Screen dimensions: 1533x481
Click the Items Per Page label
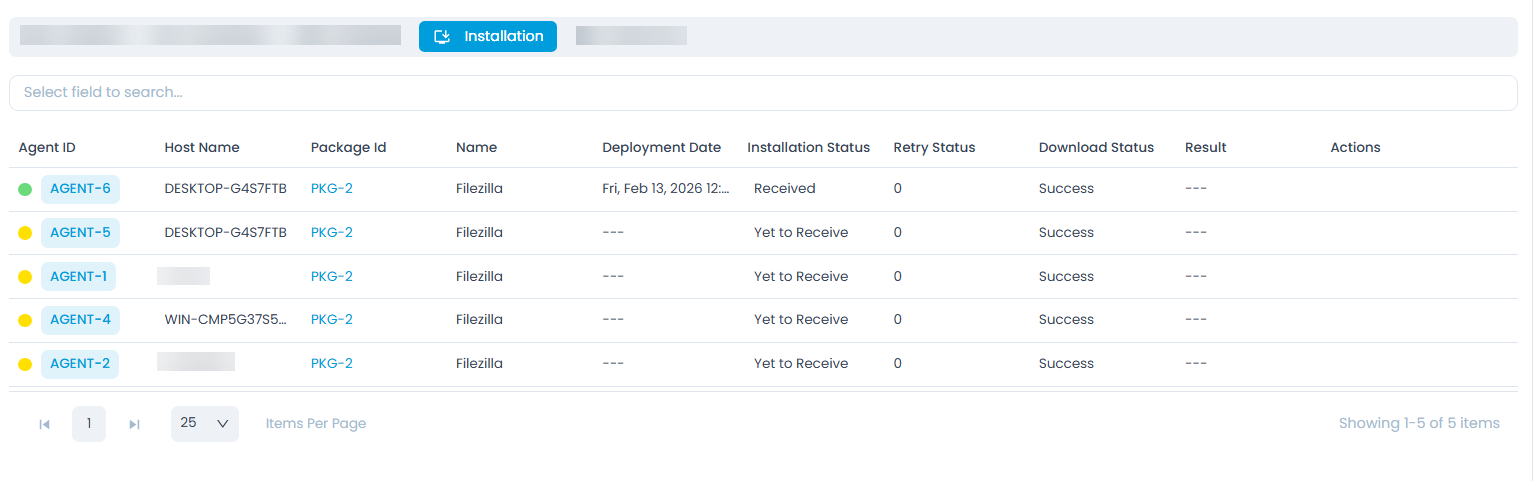(x=316, y=424)
